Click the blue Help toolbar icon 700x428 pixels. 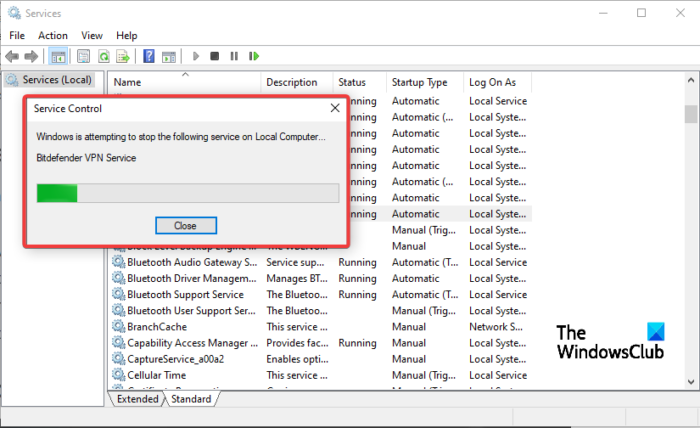pos(149,57)
